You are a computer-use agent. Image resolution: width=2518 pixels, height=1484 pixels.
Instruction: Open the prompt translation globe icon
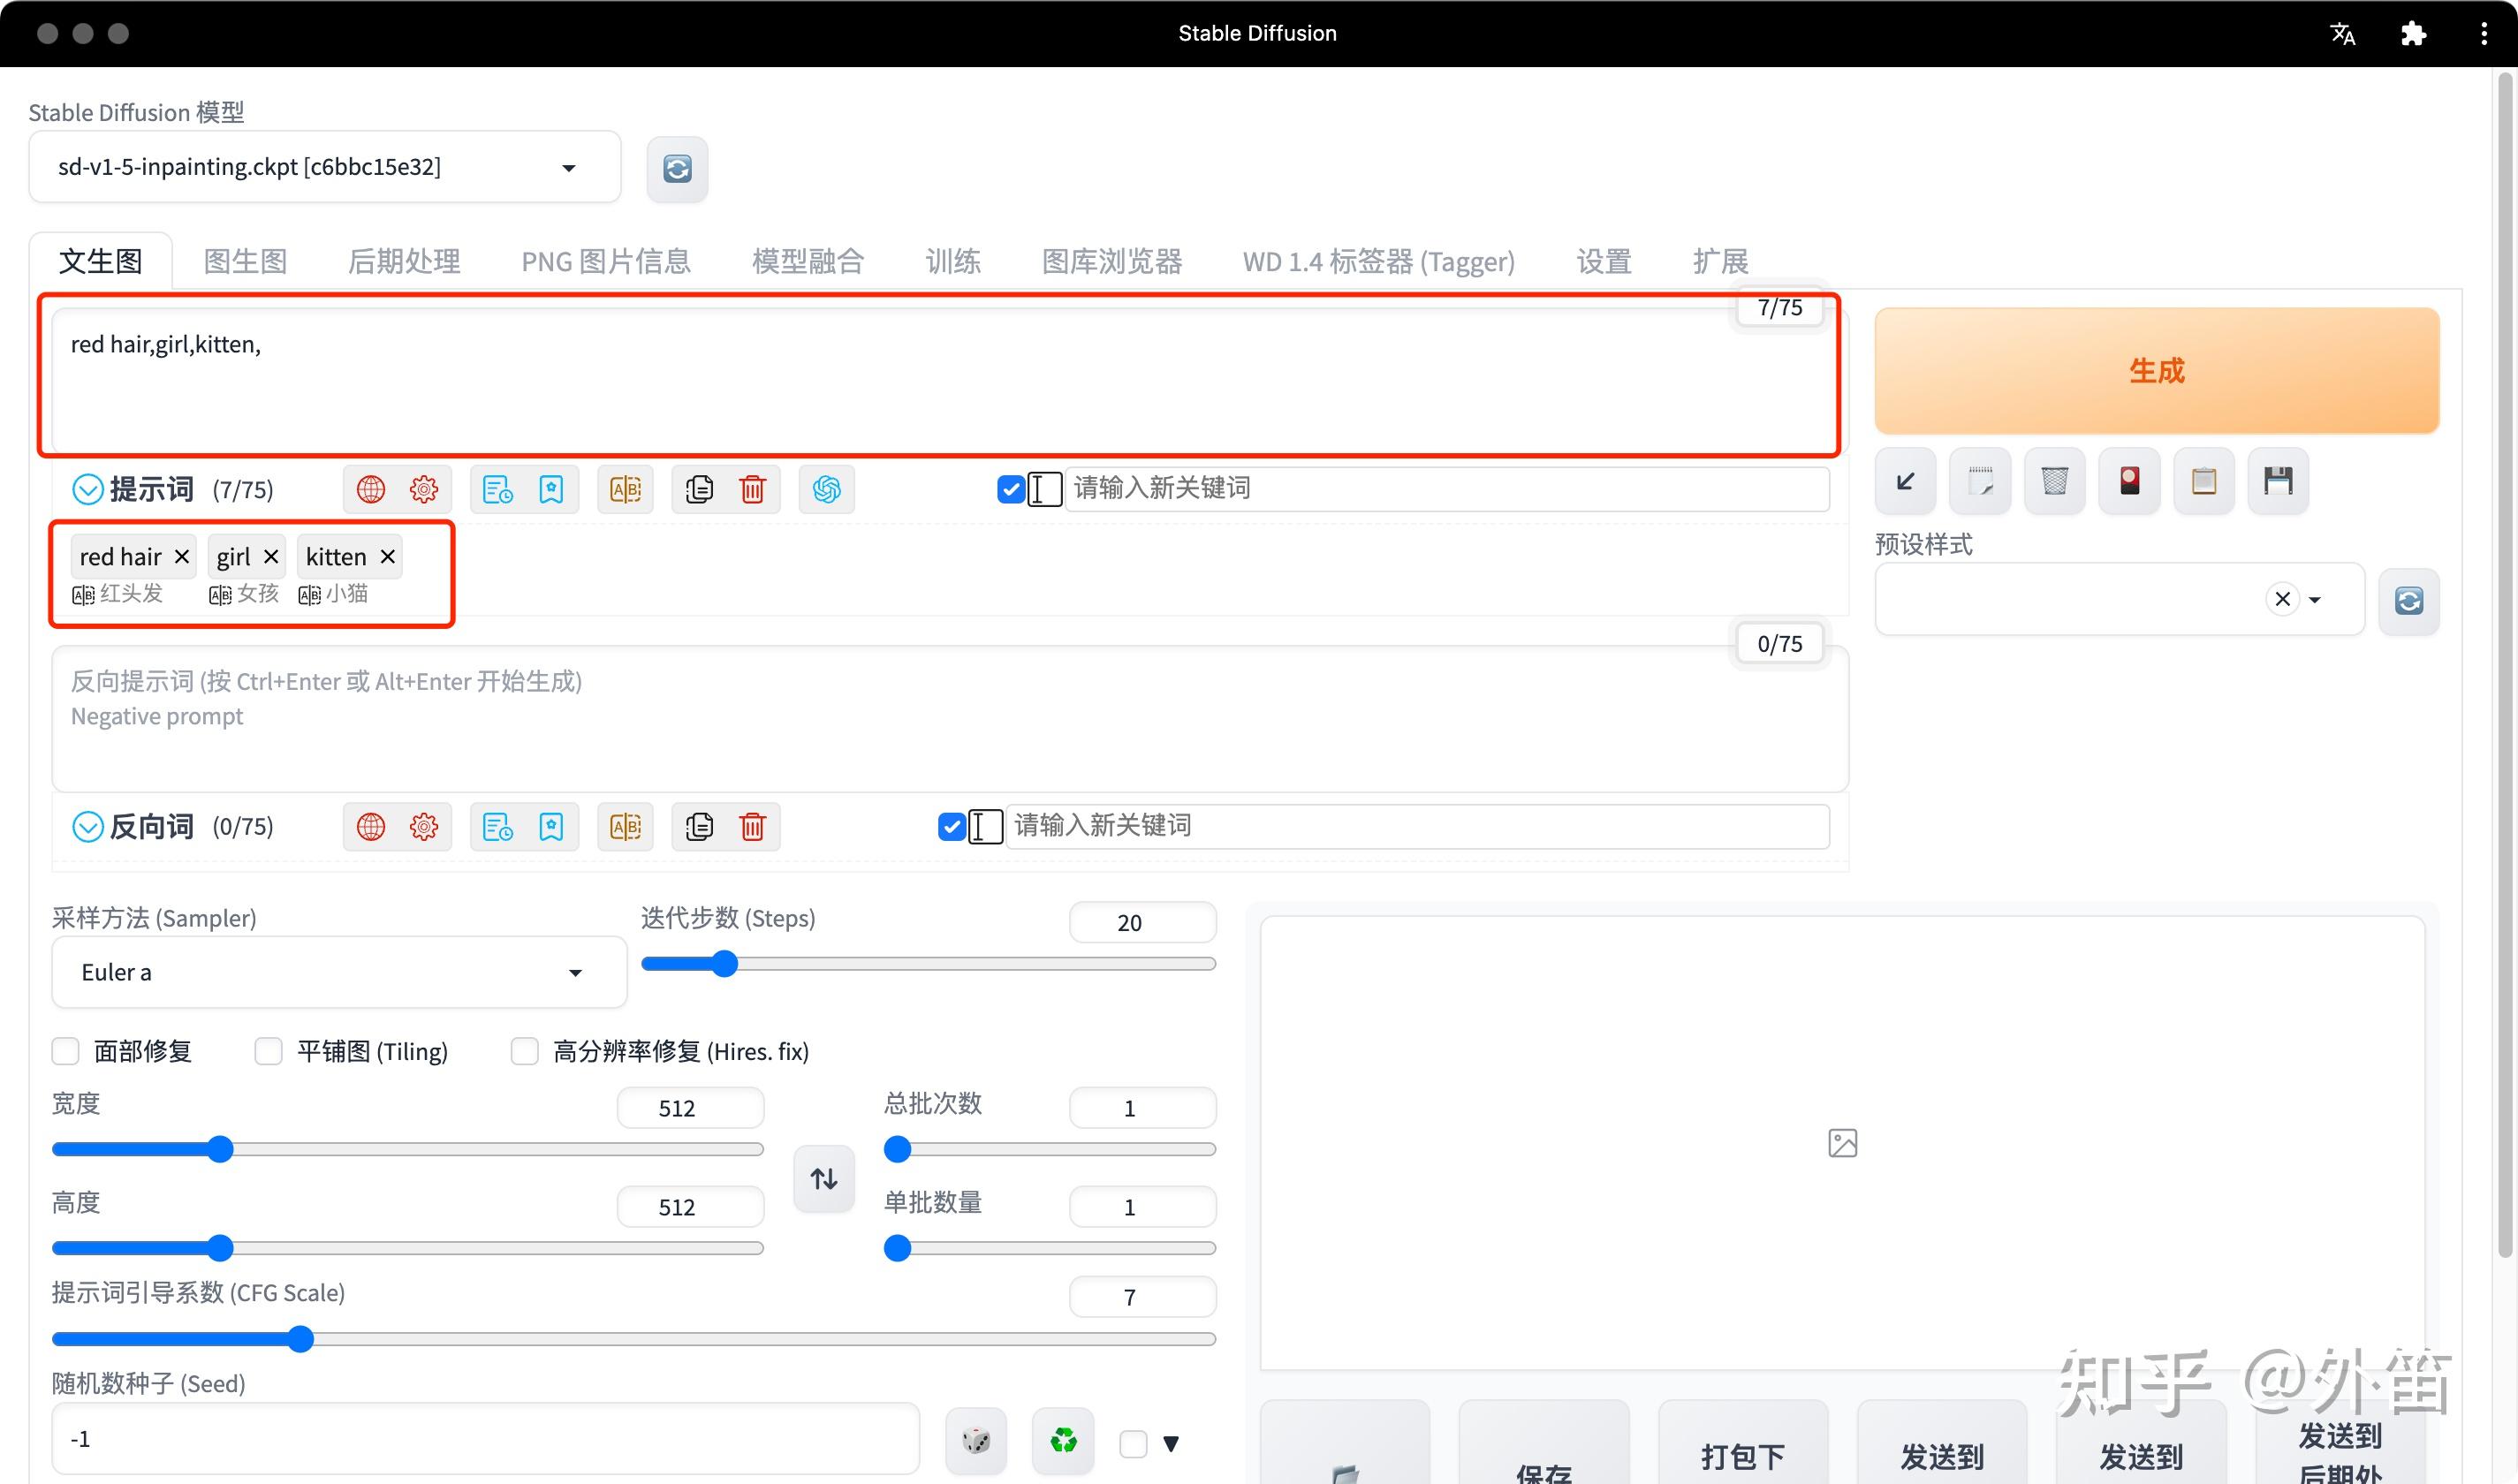click(369, 489)
